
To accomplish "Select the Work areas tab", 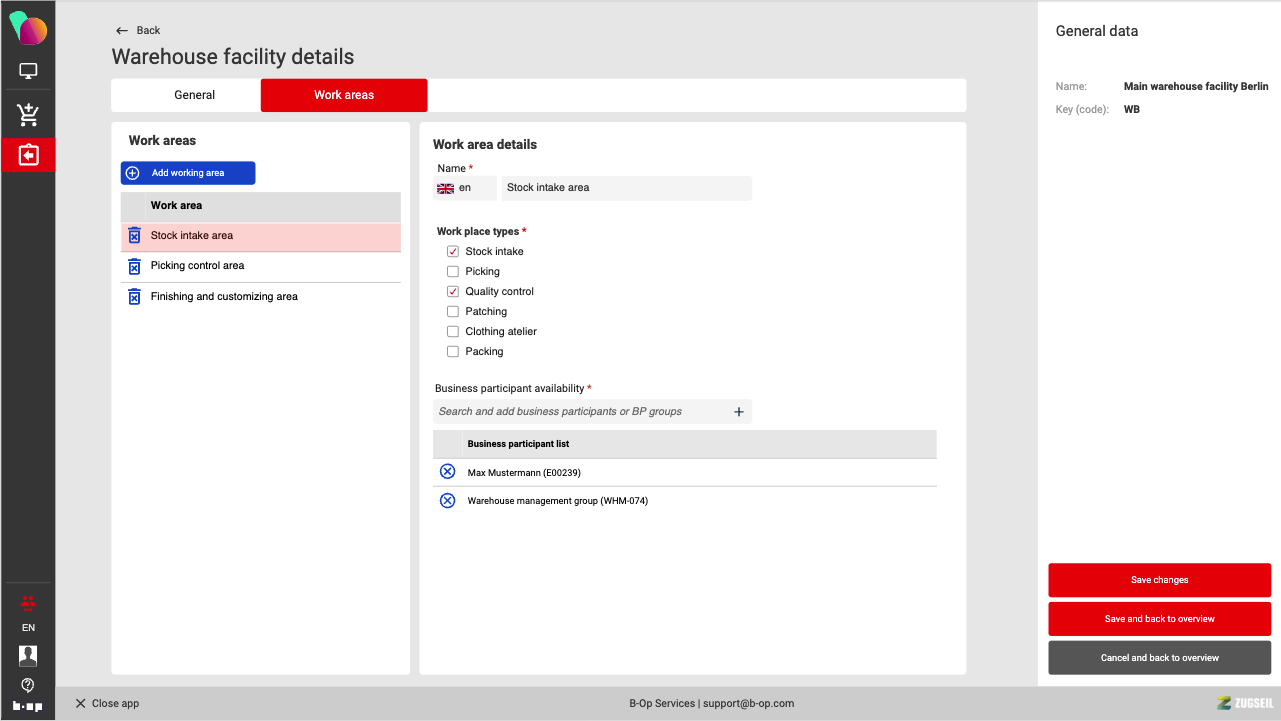I will tap(344, 95).
